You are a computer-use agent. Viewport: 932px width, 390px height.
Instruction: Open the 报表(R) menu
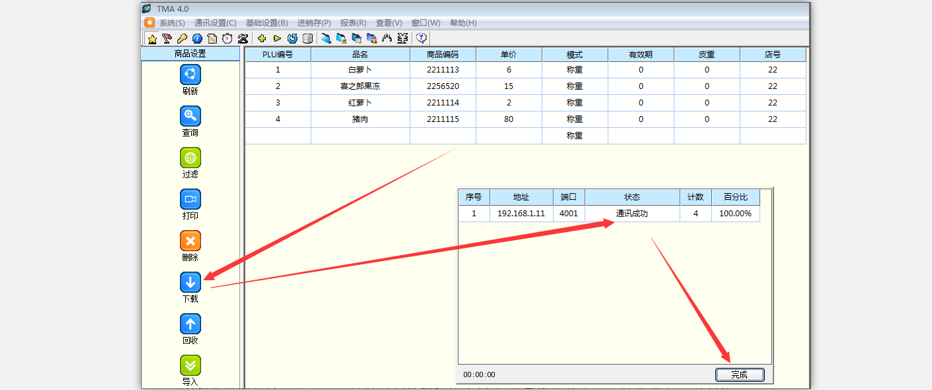tap(353, 23)
